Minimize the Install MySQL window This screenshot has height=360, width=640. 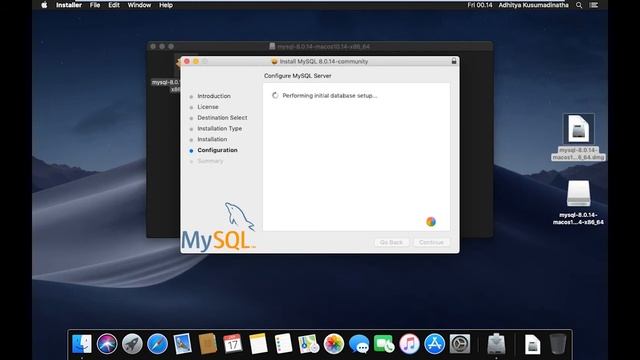point(196,61)
